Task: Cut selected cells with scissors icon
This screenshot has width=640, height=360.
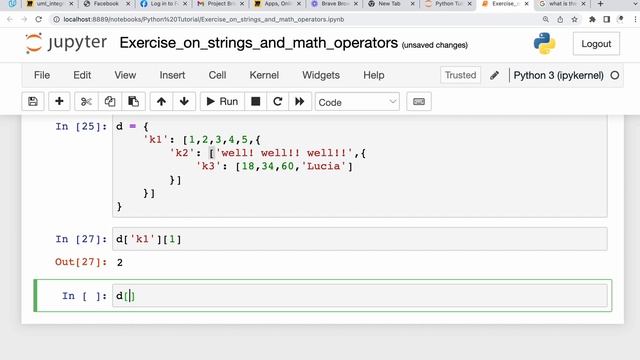Action: [x=86, y=102]
